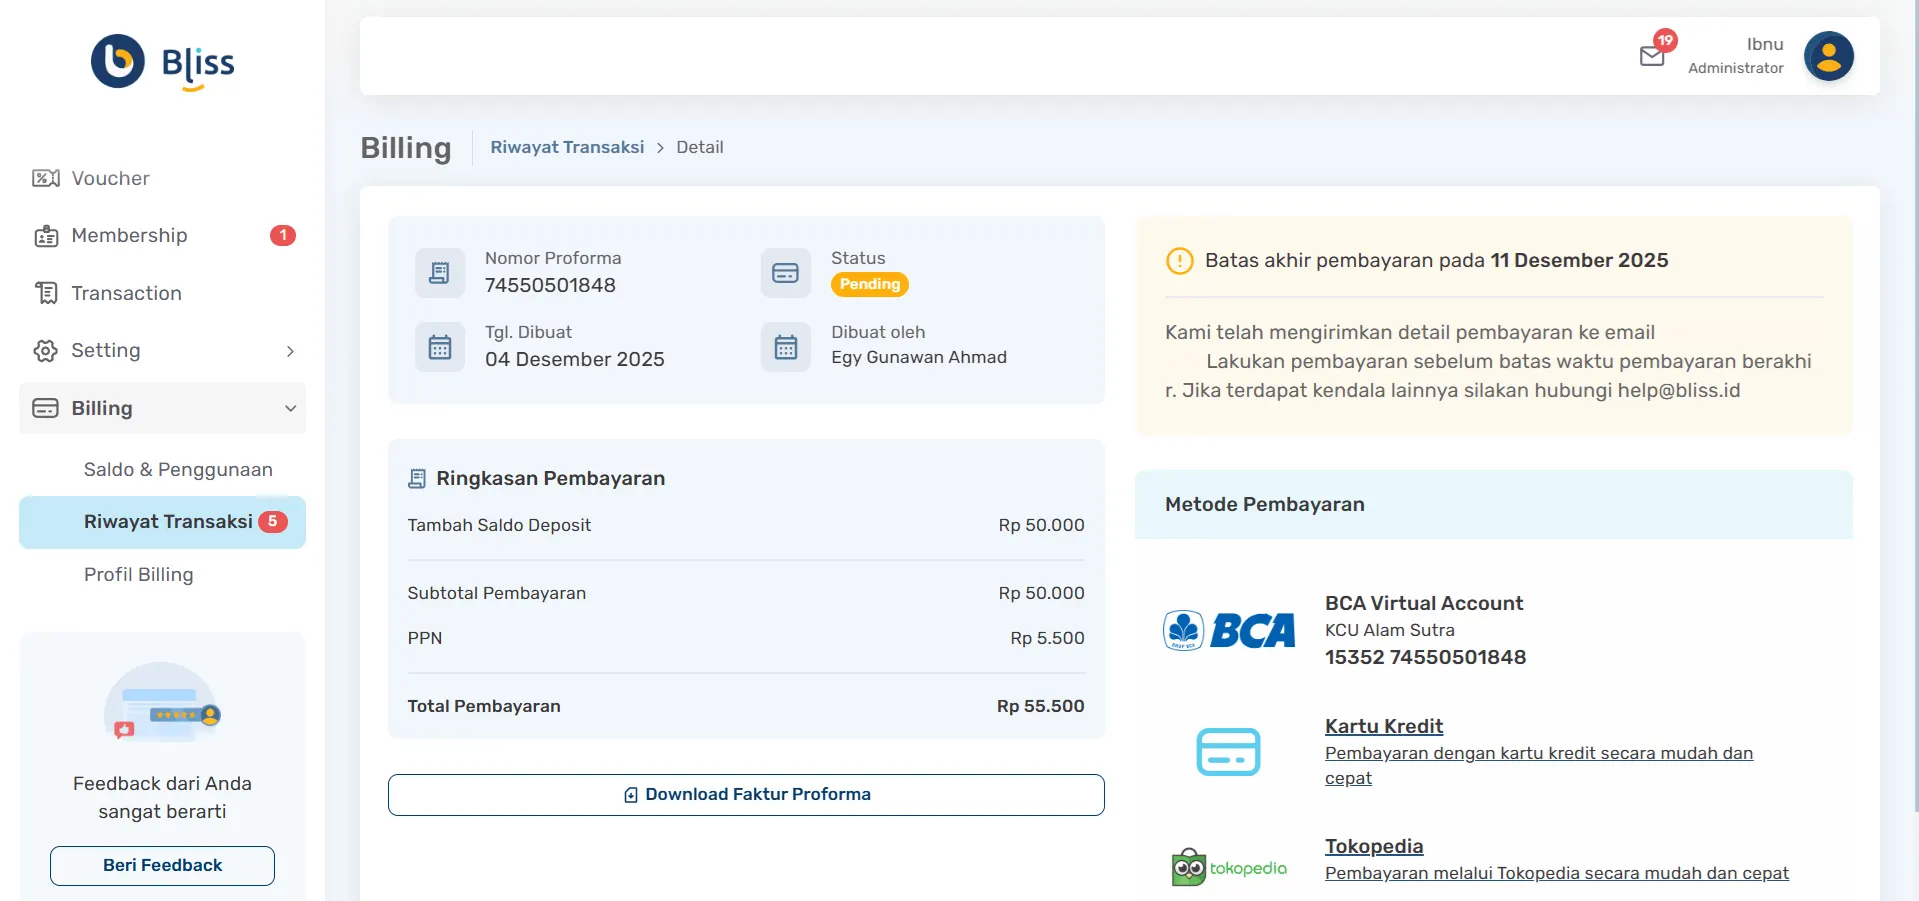The height and width of the screenshot is (901, 1919).
Task: Expand the Setting submenu chevron
Action: click(290, 351)
